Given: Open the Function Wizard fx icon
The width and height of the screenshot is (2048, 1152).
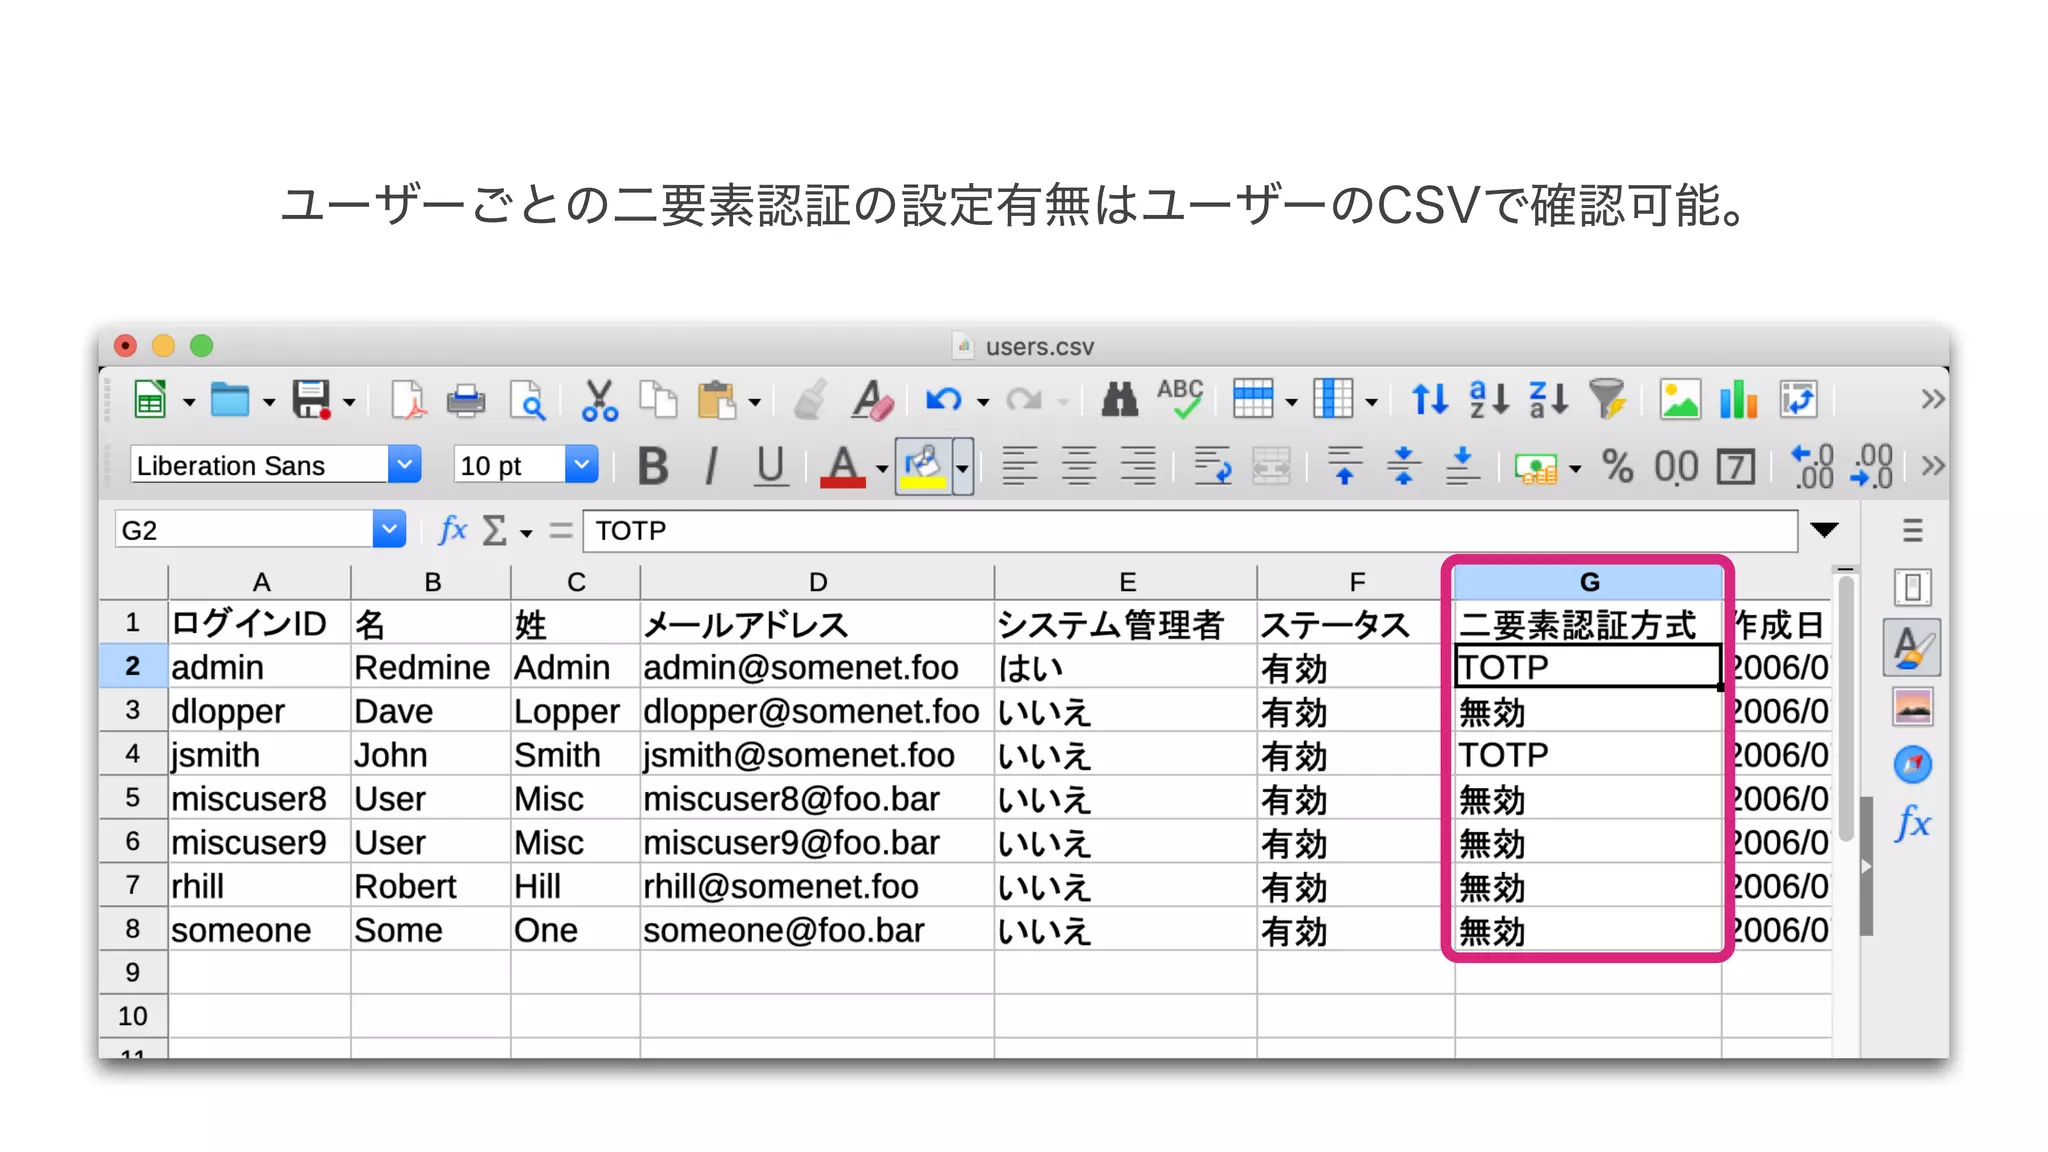Looking at the screenshot, I should [x=452, y=530].
